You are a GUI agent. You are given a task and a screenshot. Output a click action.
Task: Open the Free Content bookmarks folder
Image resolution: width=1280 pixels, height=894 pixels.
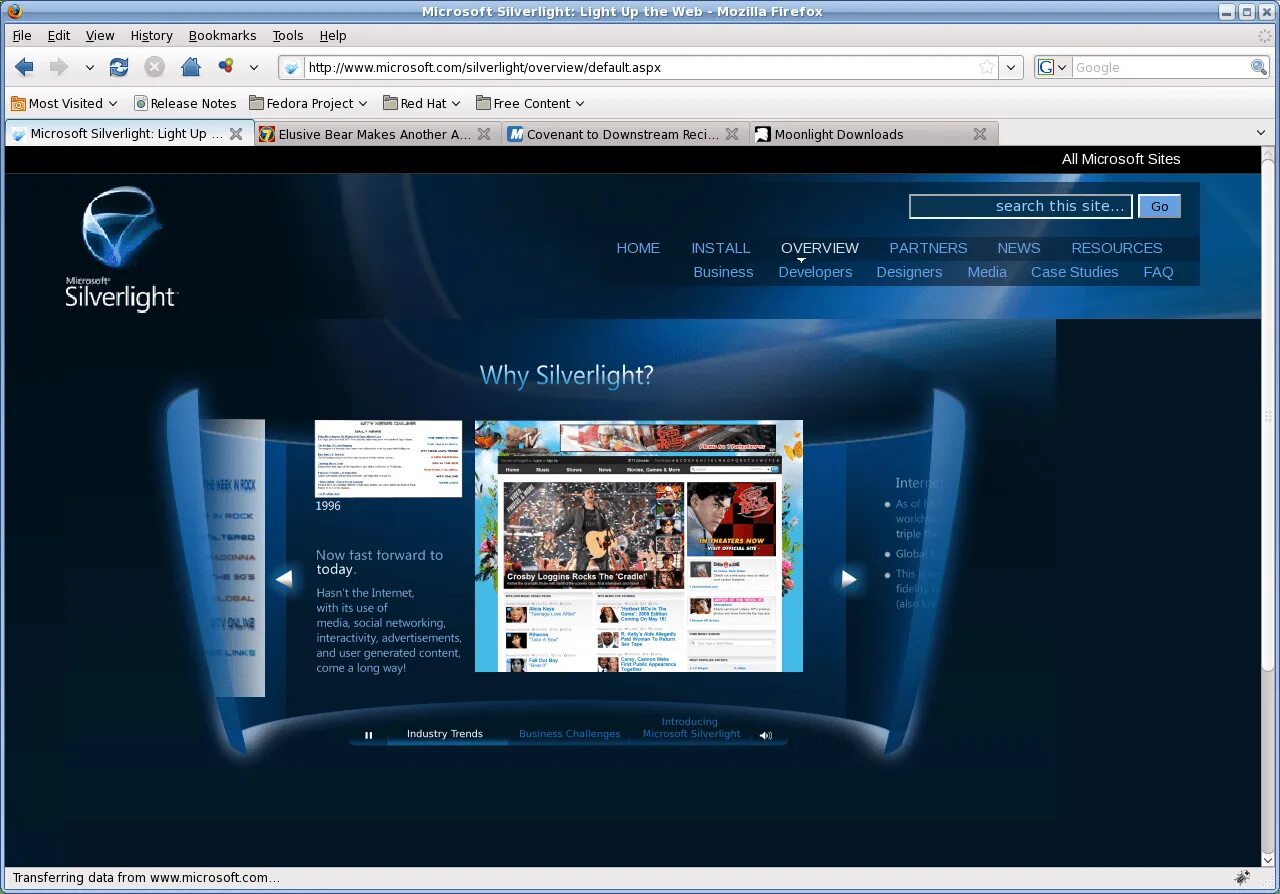pyautogui.click(x=531, y=103)
